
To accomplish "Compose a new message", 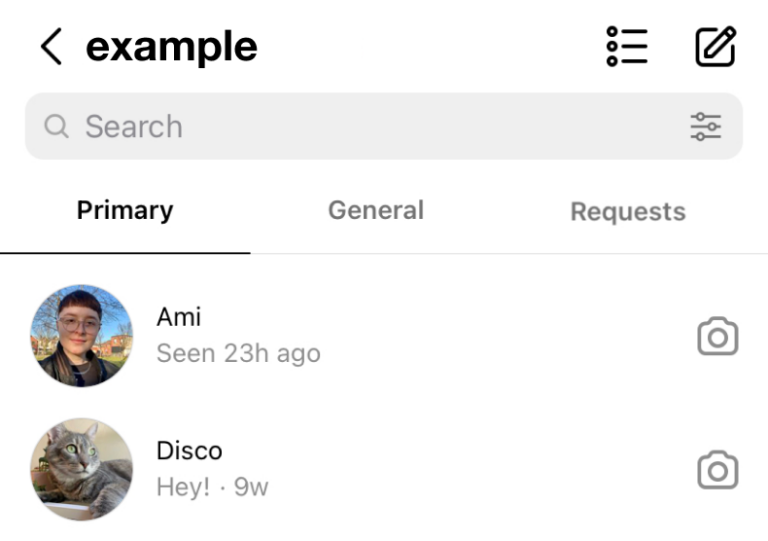I will (716, 46).
